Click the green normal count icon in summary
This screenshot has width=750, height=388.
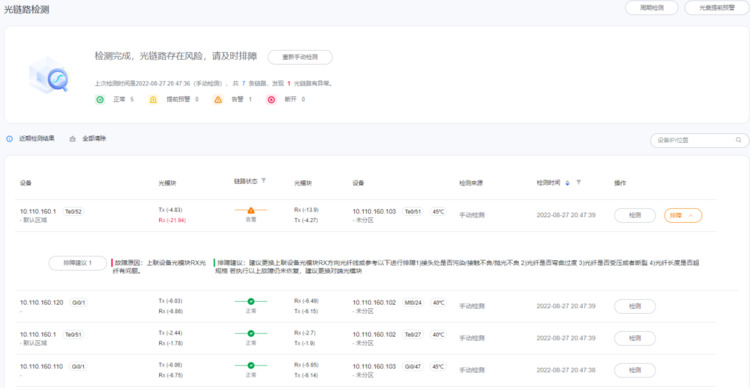click(100, 100)
